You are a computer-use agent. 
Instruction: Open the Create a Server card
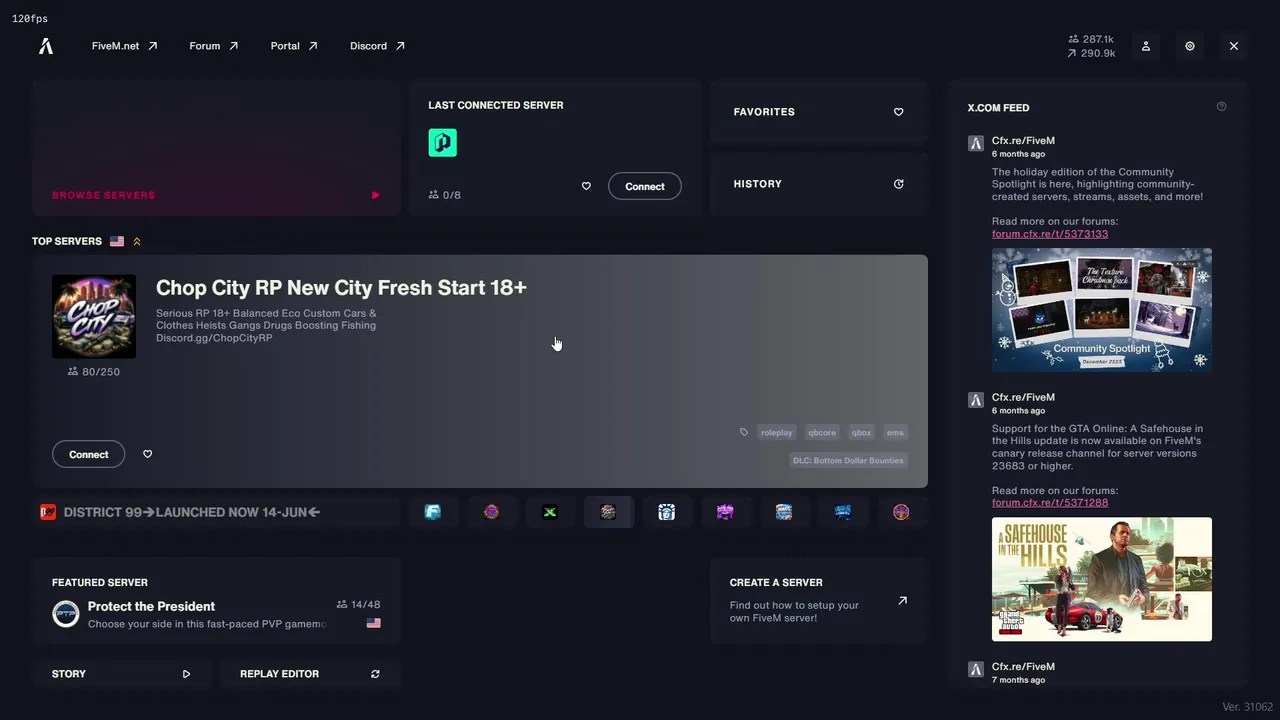819,601
